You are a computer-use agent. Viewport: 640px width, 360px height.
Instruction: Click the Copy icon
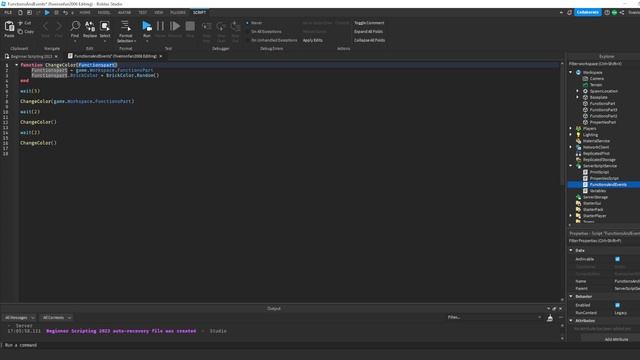point(20,31)
